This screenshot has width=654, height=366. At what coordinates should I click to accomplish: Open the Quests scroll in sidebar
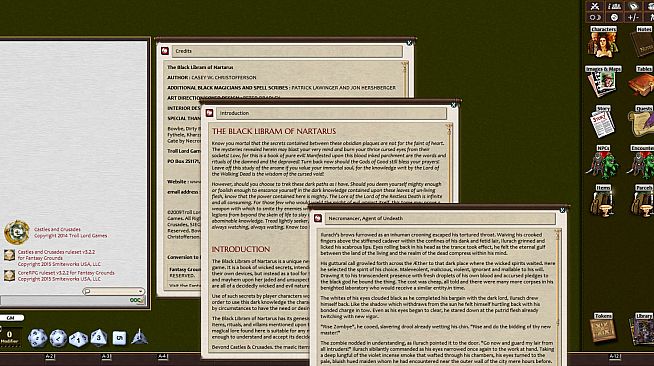coord(642,122)
